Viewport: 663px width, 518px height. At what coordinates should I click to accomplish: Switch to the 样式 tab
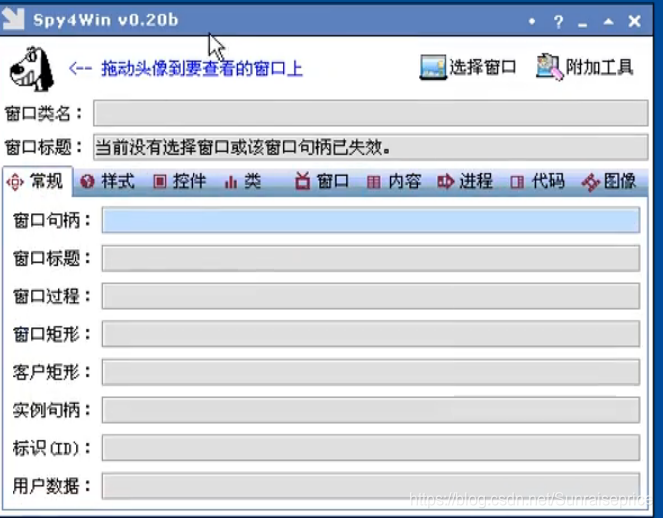point(107,182)
